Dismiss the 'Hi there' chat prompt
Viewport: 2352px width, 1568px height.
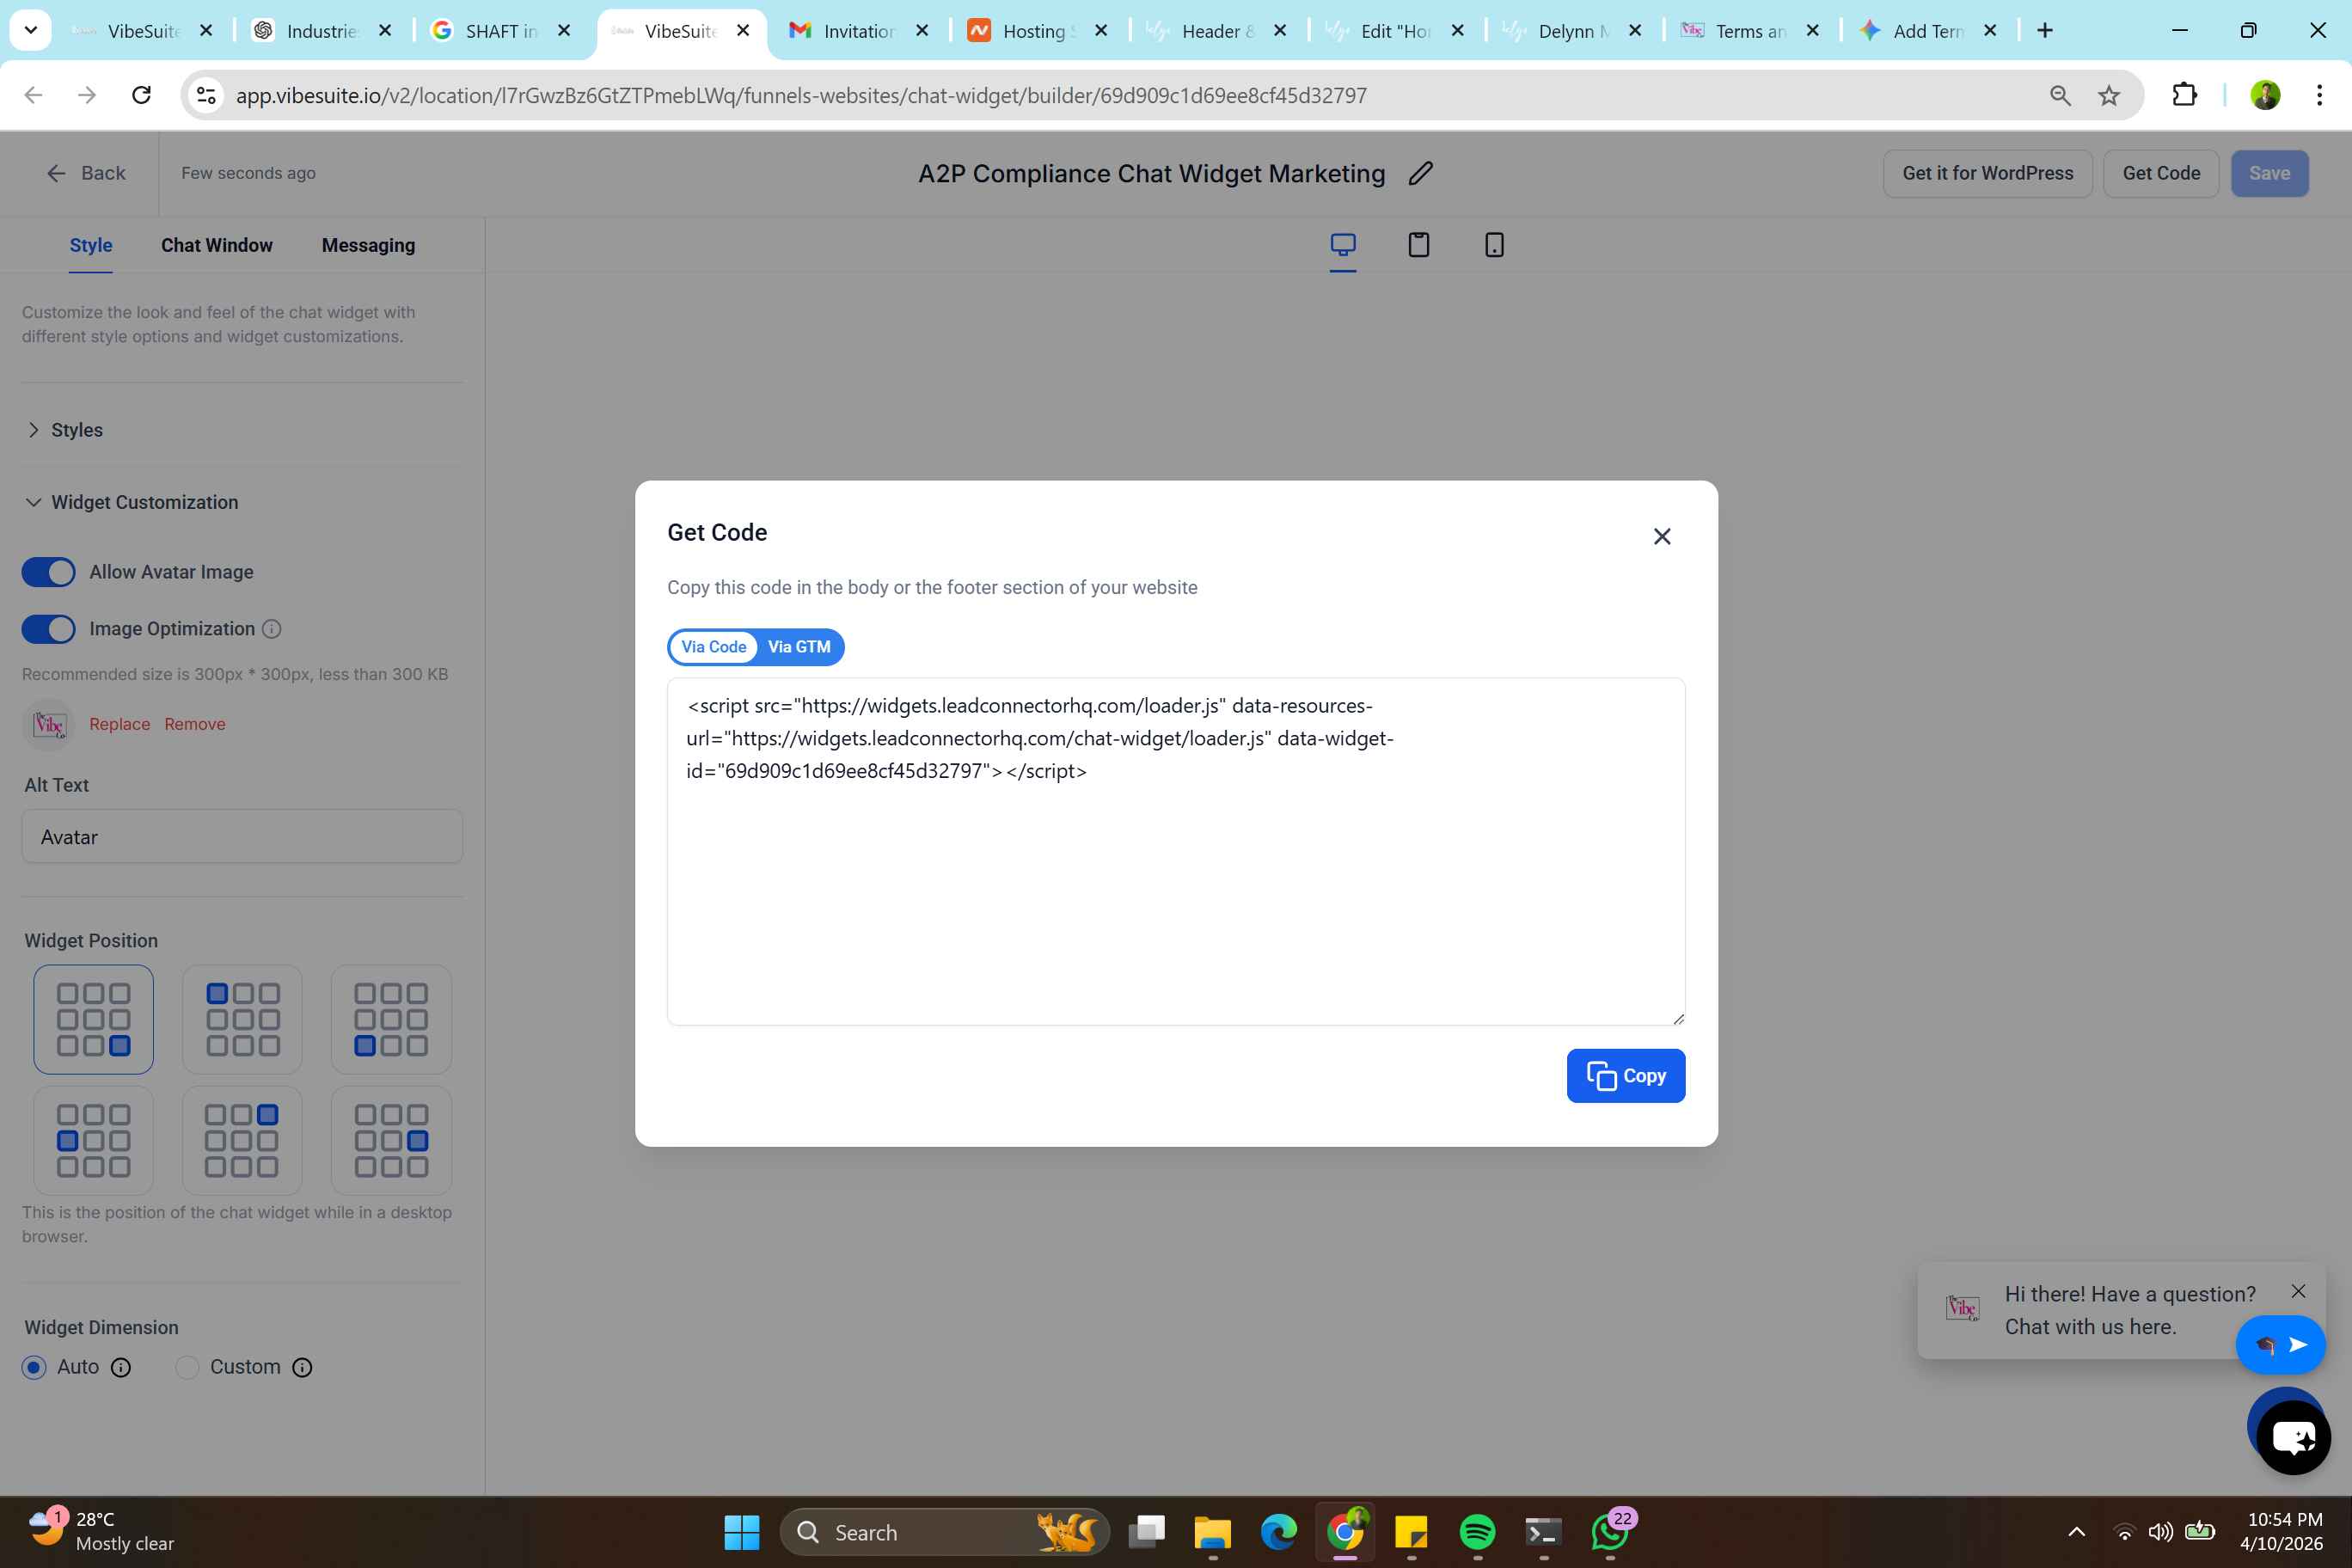click(x=2298, y=1291)
